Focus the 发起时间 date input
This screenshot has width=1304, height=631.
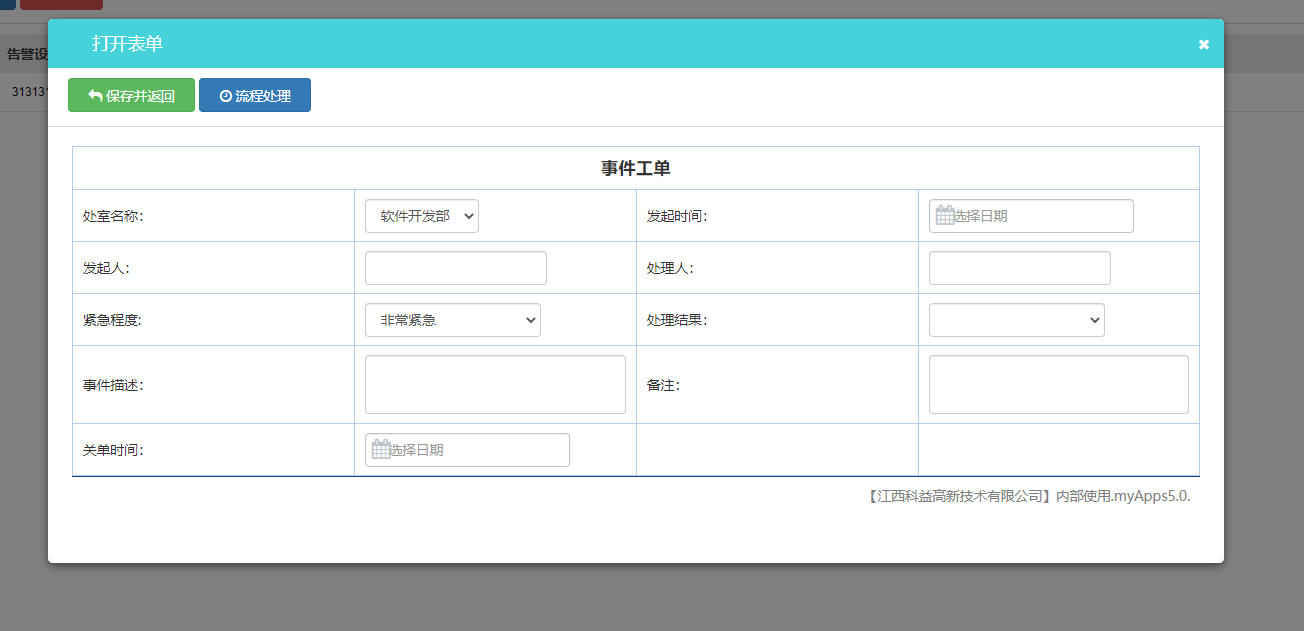click(1031, 216)
